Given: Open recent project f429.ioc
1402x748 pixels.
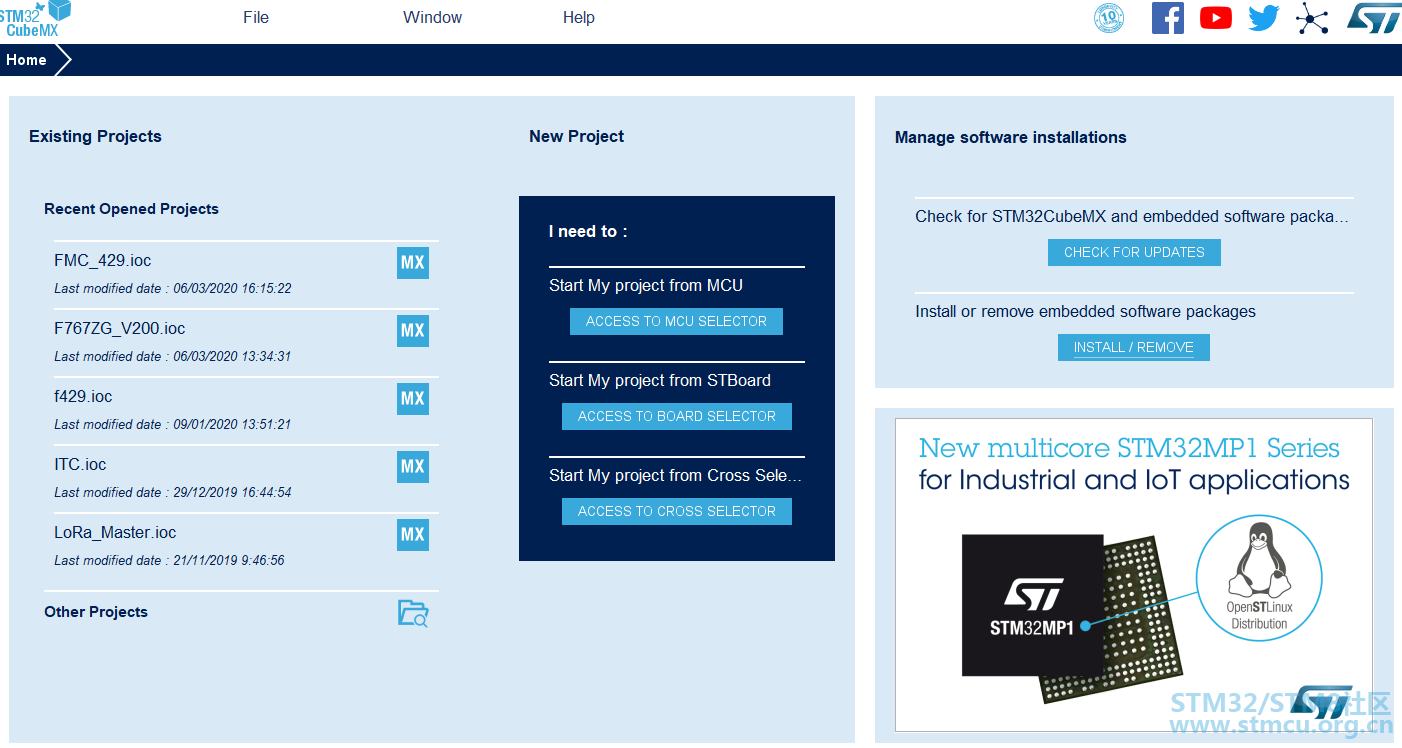Looking at the screenshot, I should tap(83, 397).
